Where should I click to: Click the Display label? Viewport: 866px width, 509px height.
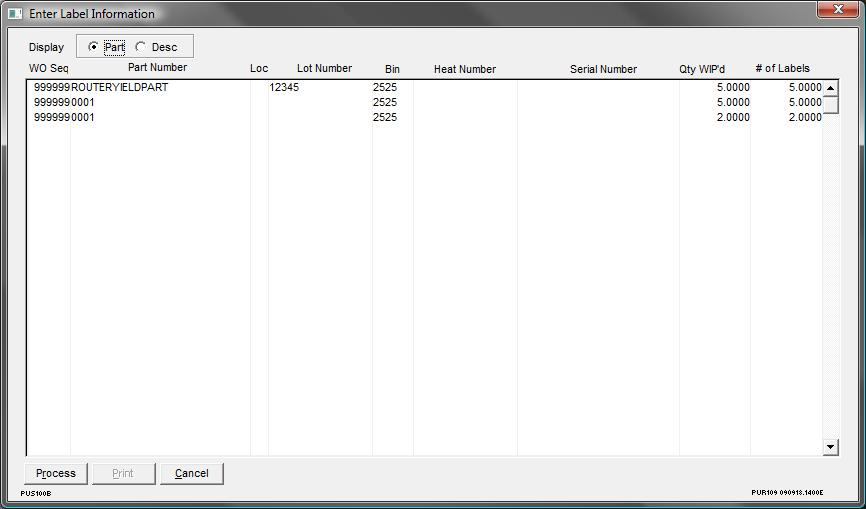pos(46,47)
